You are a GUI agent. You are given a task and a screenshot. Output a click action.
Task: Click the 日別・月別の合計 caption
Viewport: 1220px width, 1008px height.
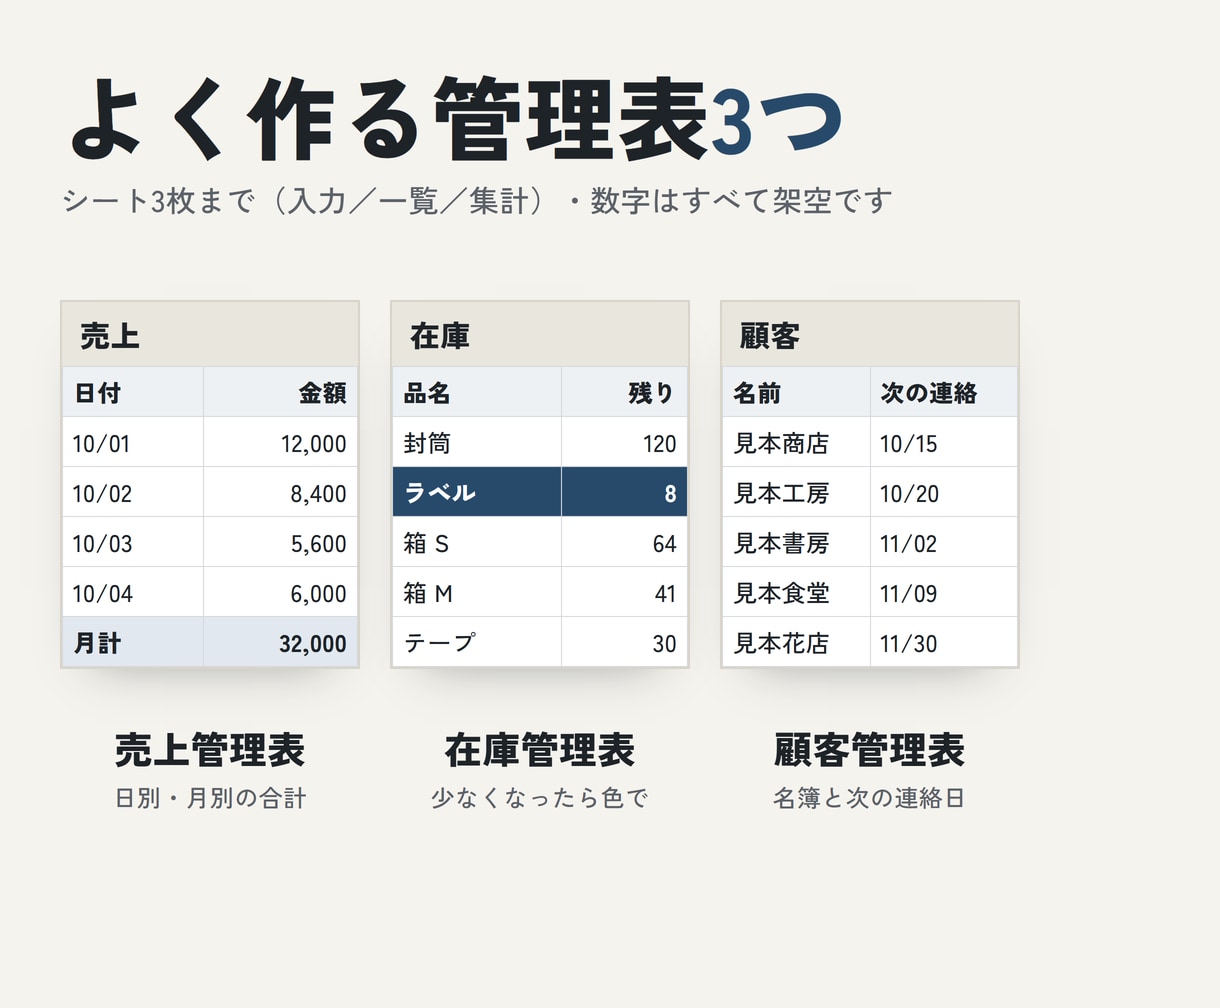point(210,798)
